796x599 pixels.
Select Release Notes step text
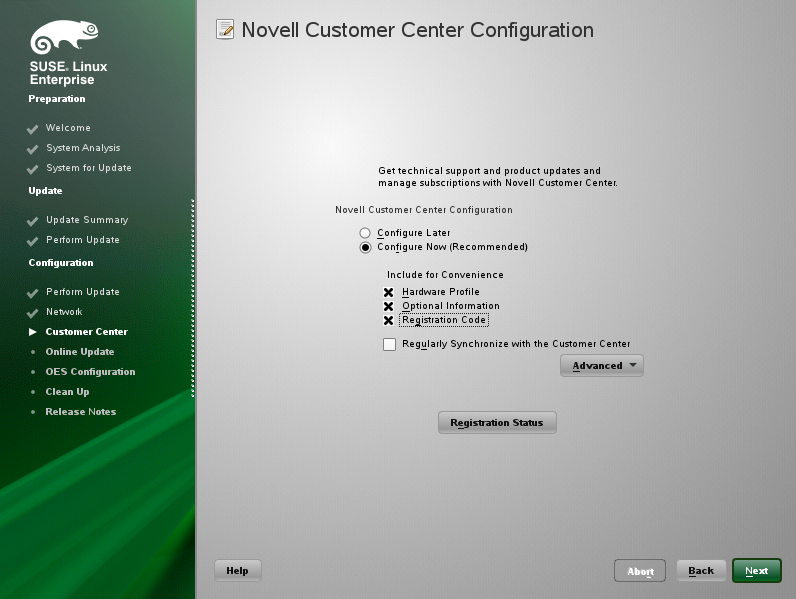point(81,412)
